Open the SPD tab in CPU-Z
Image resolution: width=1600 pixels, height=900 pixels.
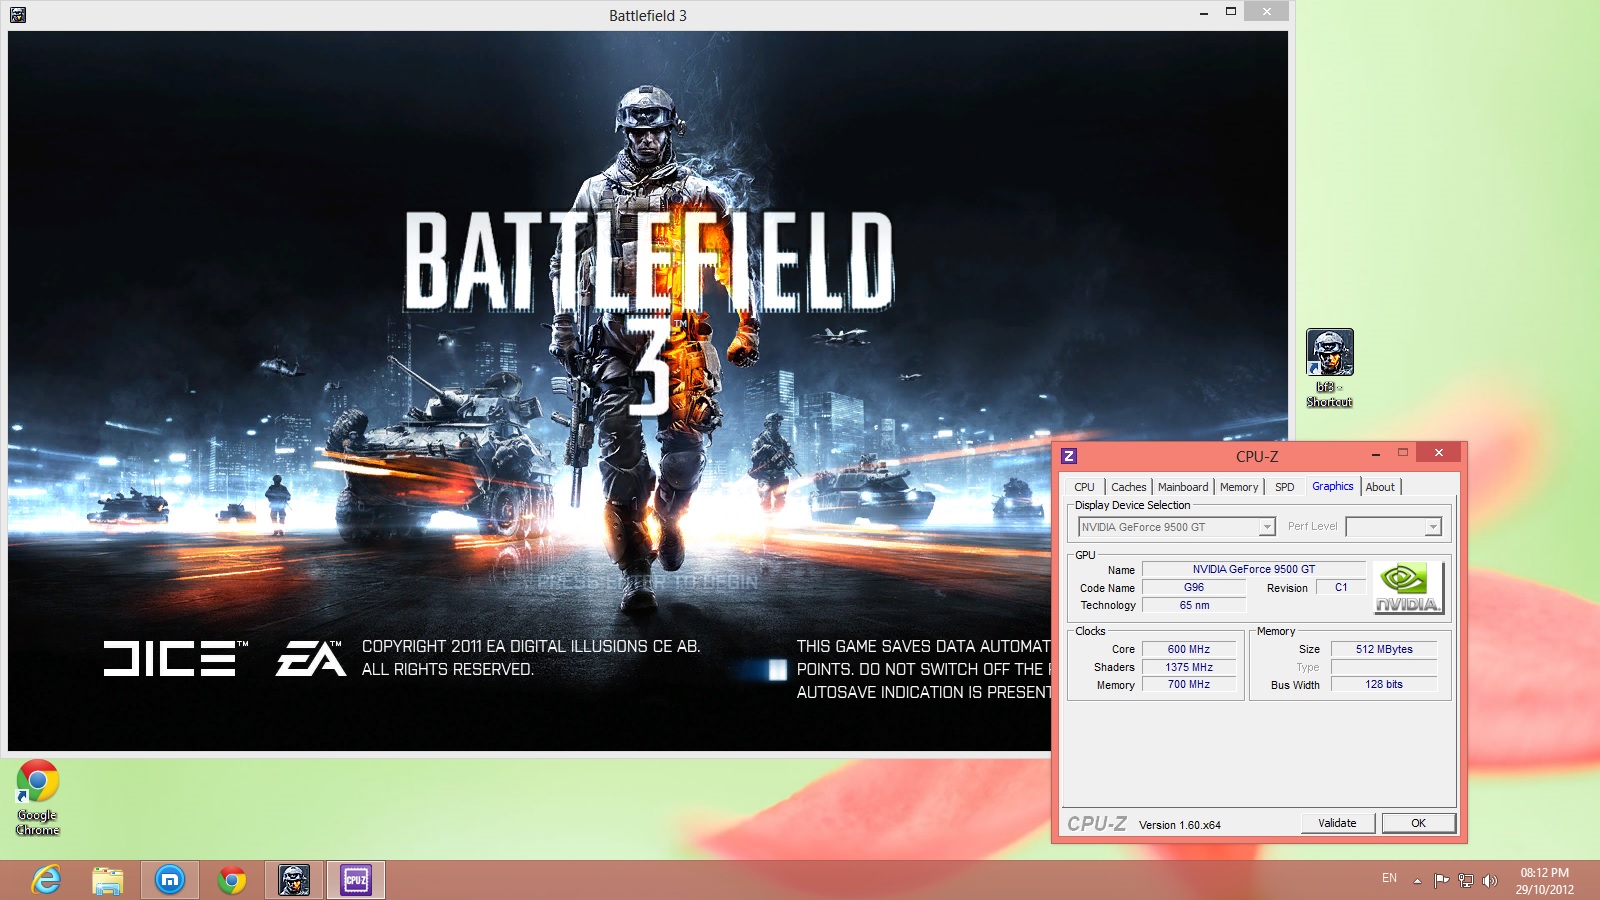[1285, 487]
